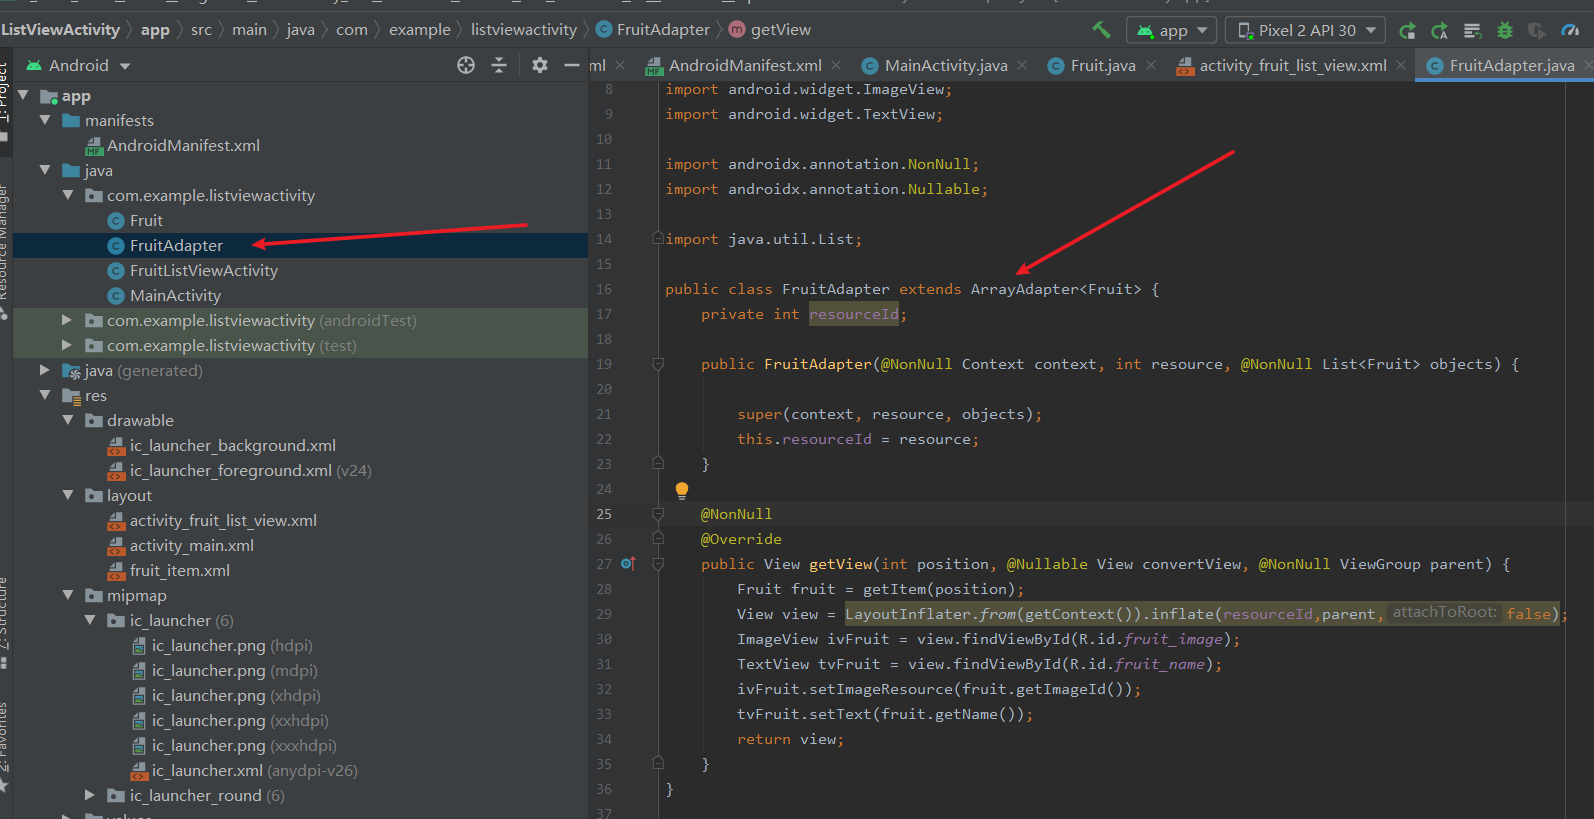Select FruitAdapter class in project tree
This screenshot has height=819, width=1594.
[x=176, y=246]
